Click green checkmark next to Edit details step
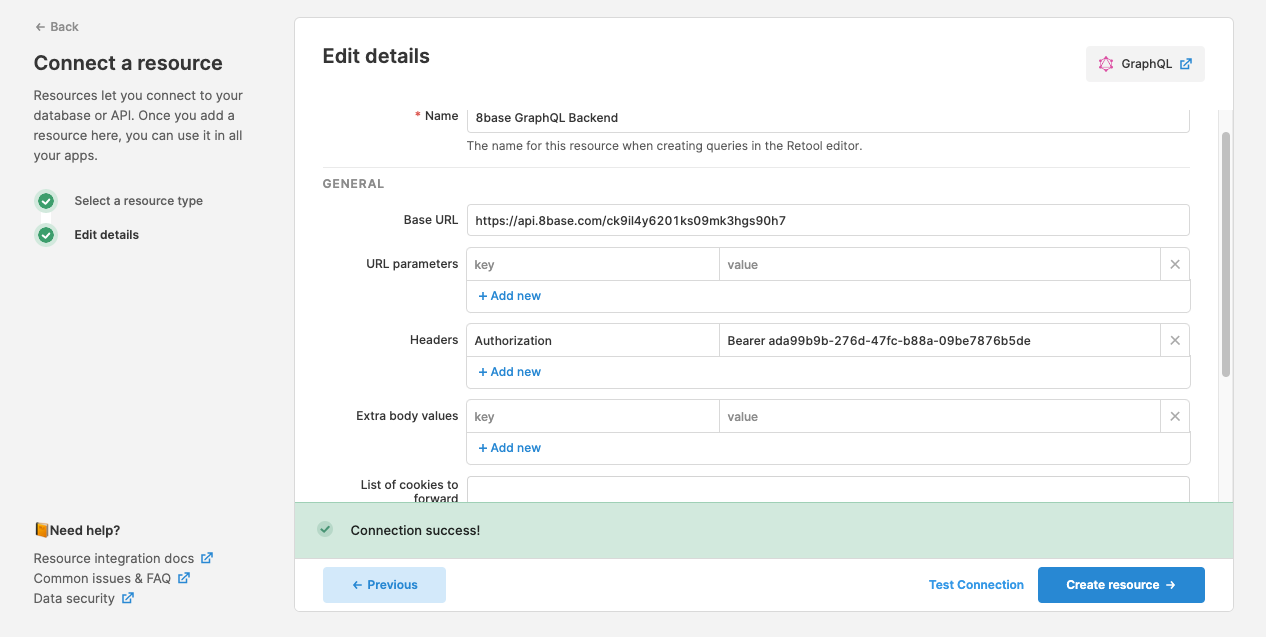1266x637 pixels. click(46, 234)
